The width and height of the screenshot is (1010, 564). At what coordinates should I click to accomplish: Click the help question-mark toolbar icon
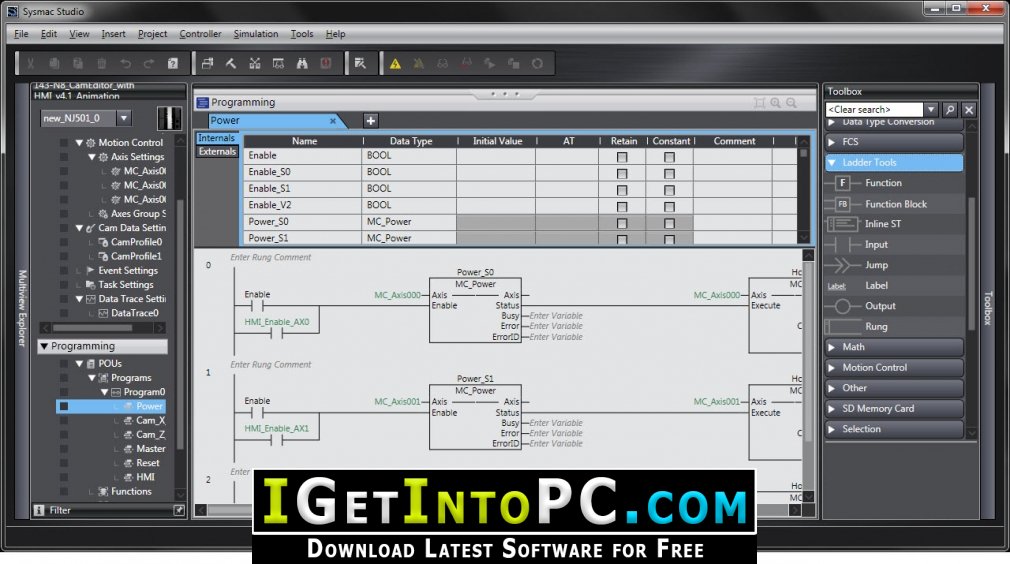pos(173,63)
